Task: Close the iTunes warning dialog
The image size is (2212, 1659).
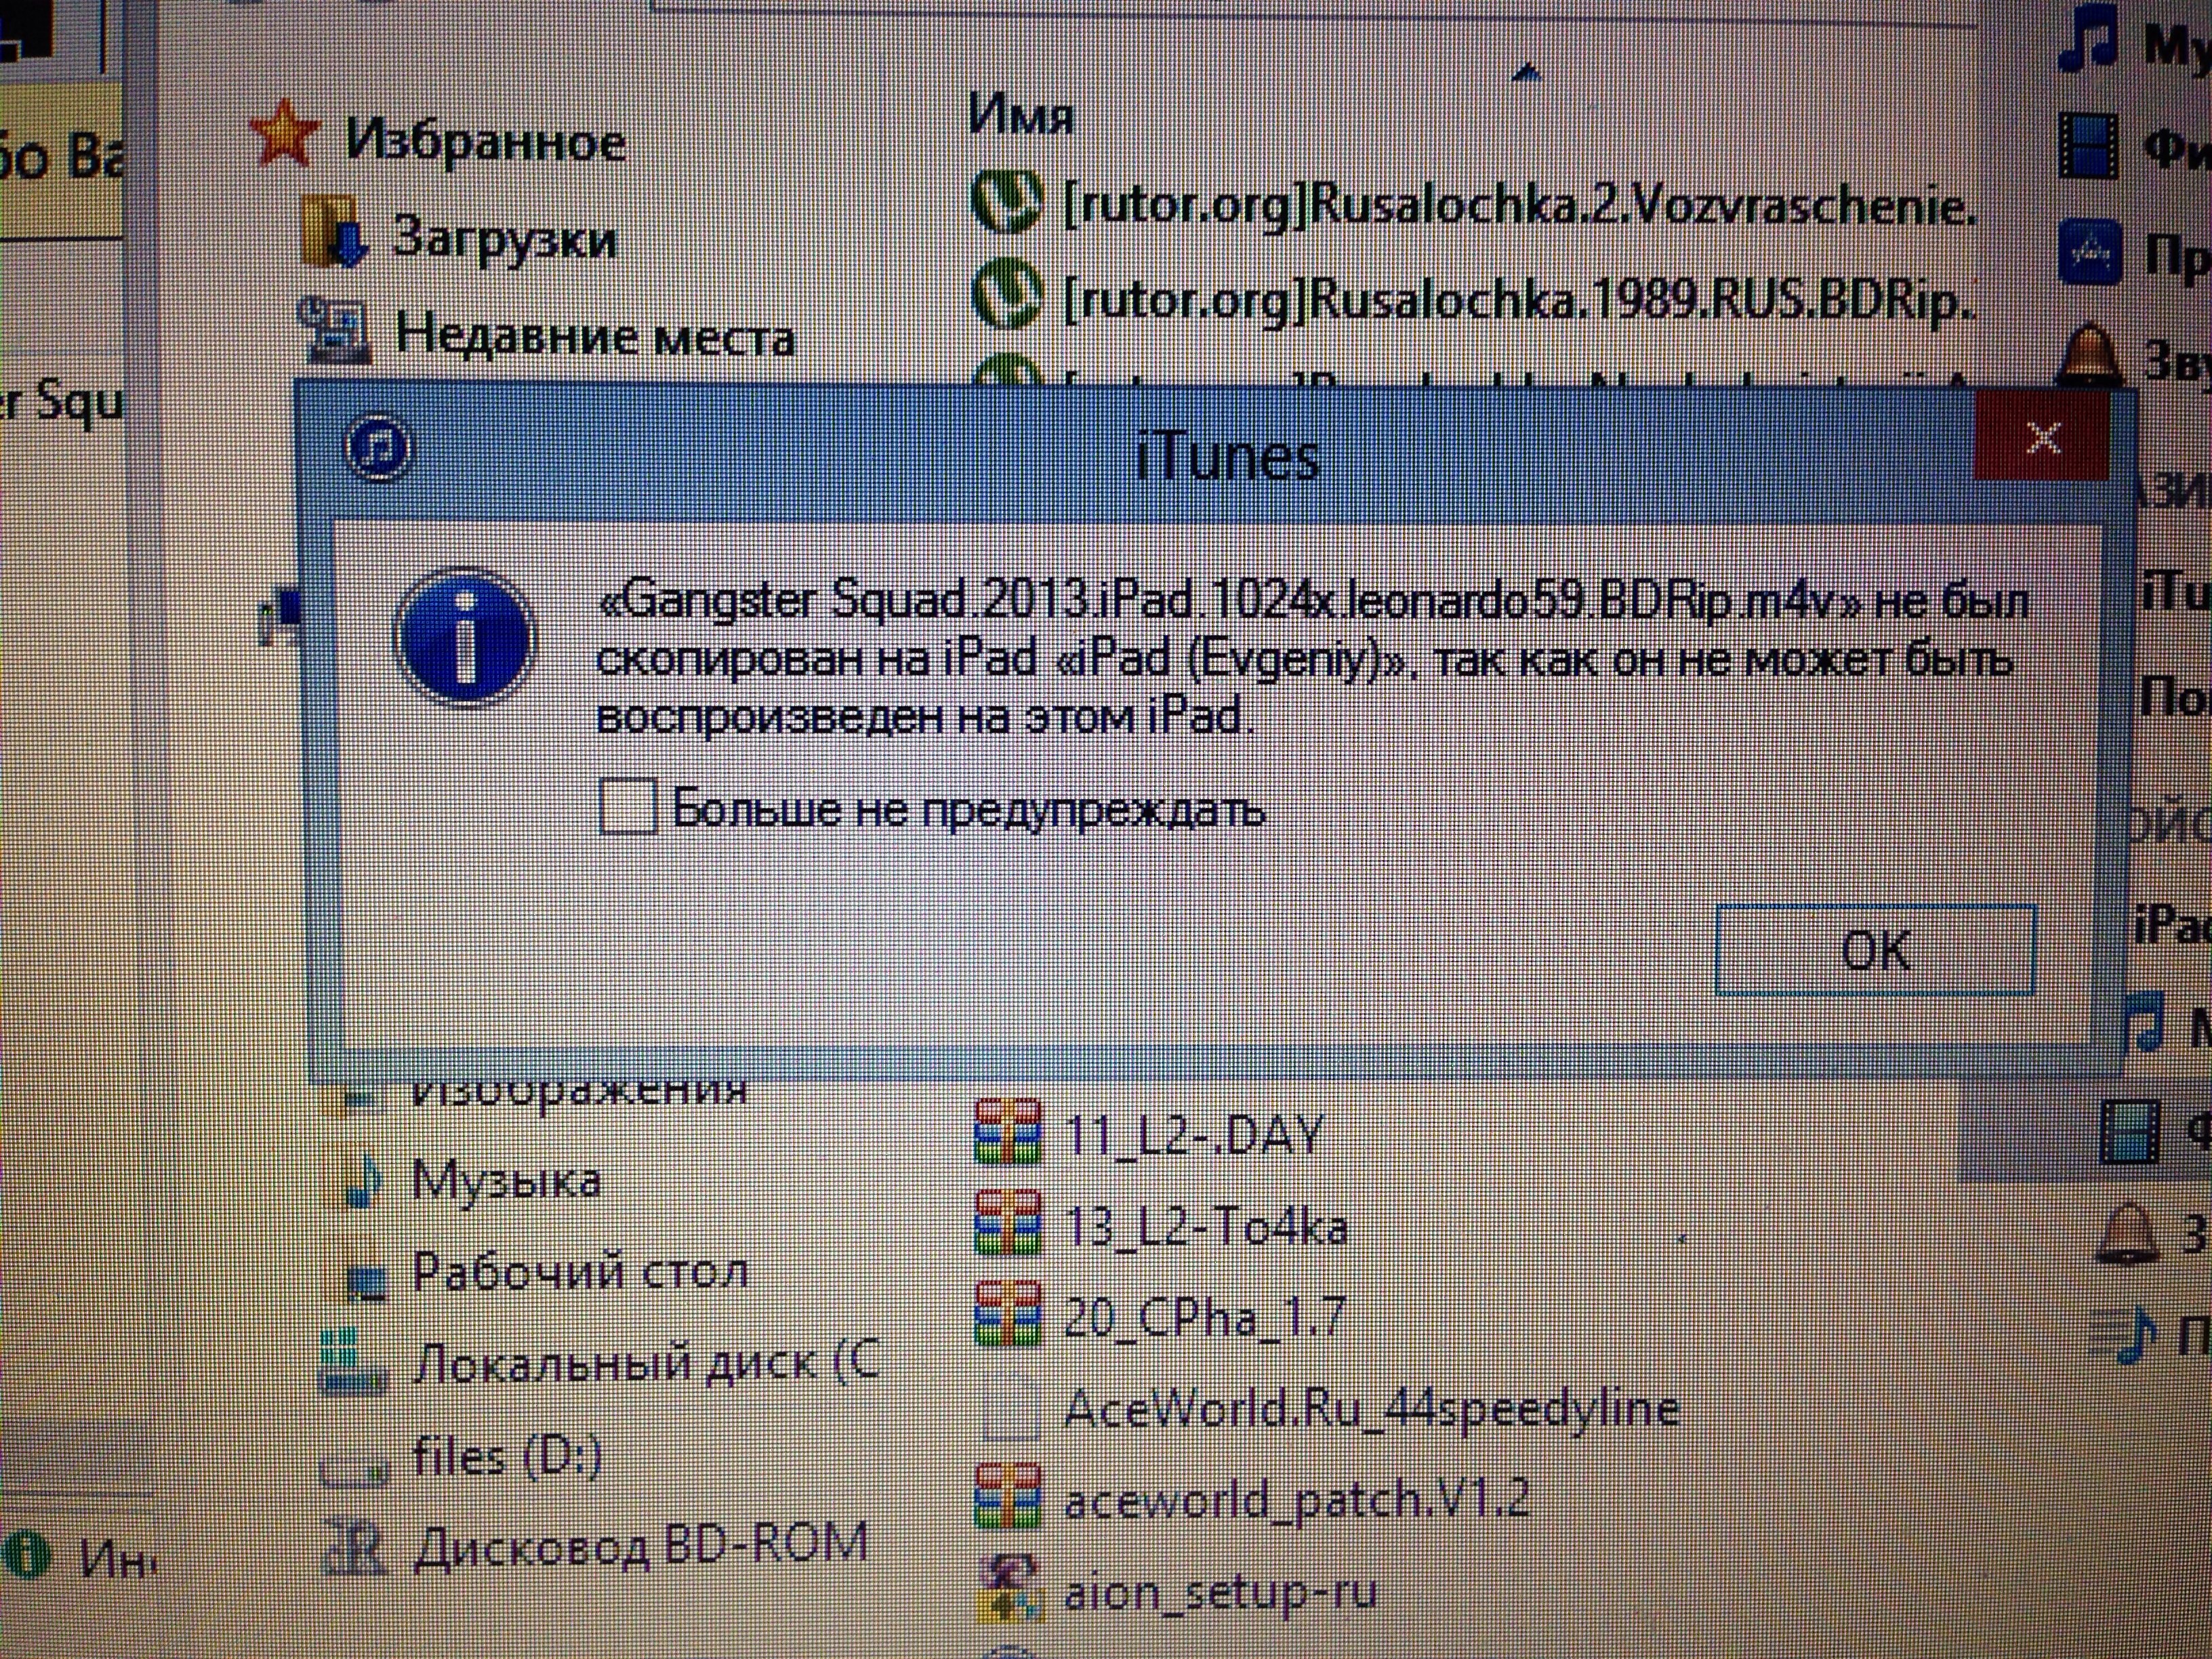Action: pos(2042,437)
